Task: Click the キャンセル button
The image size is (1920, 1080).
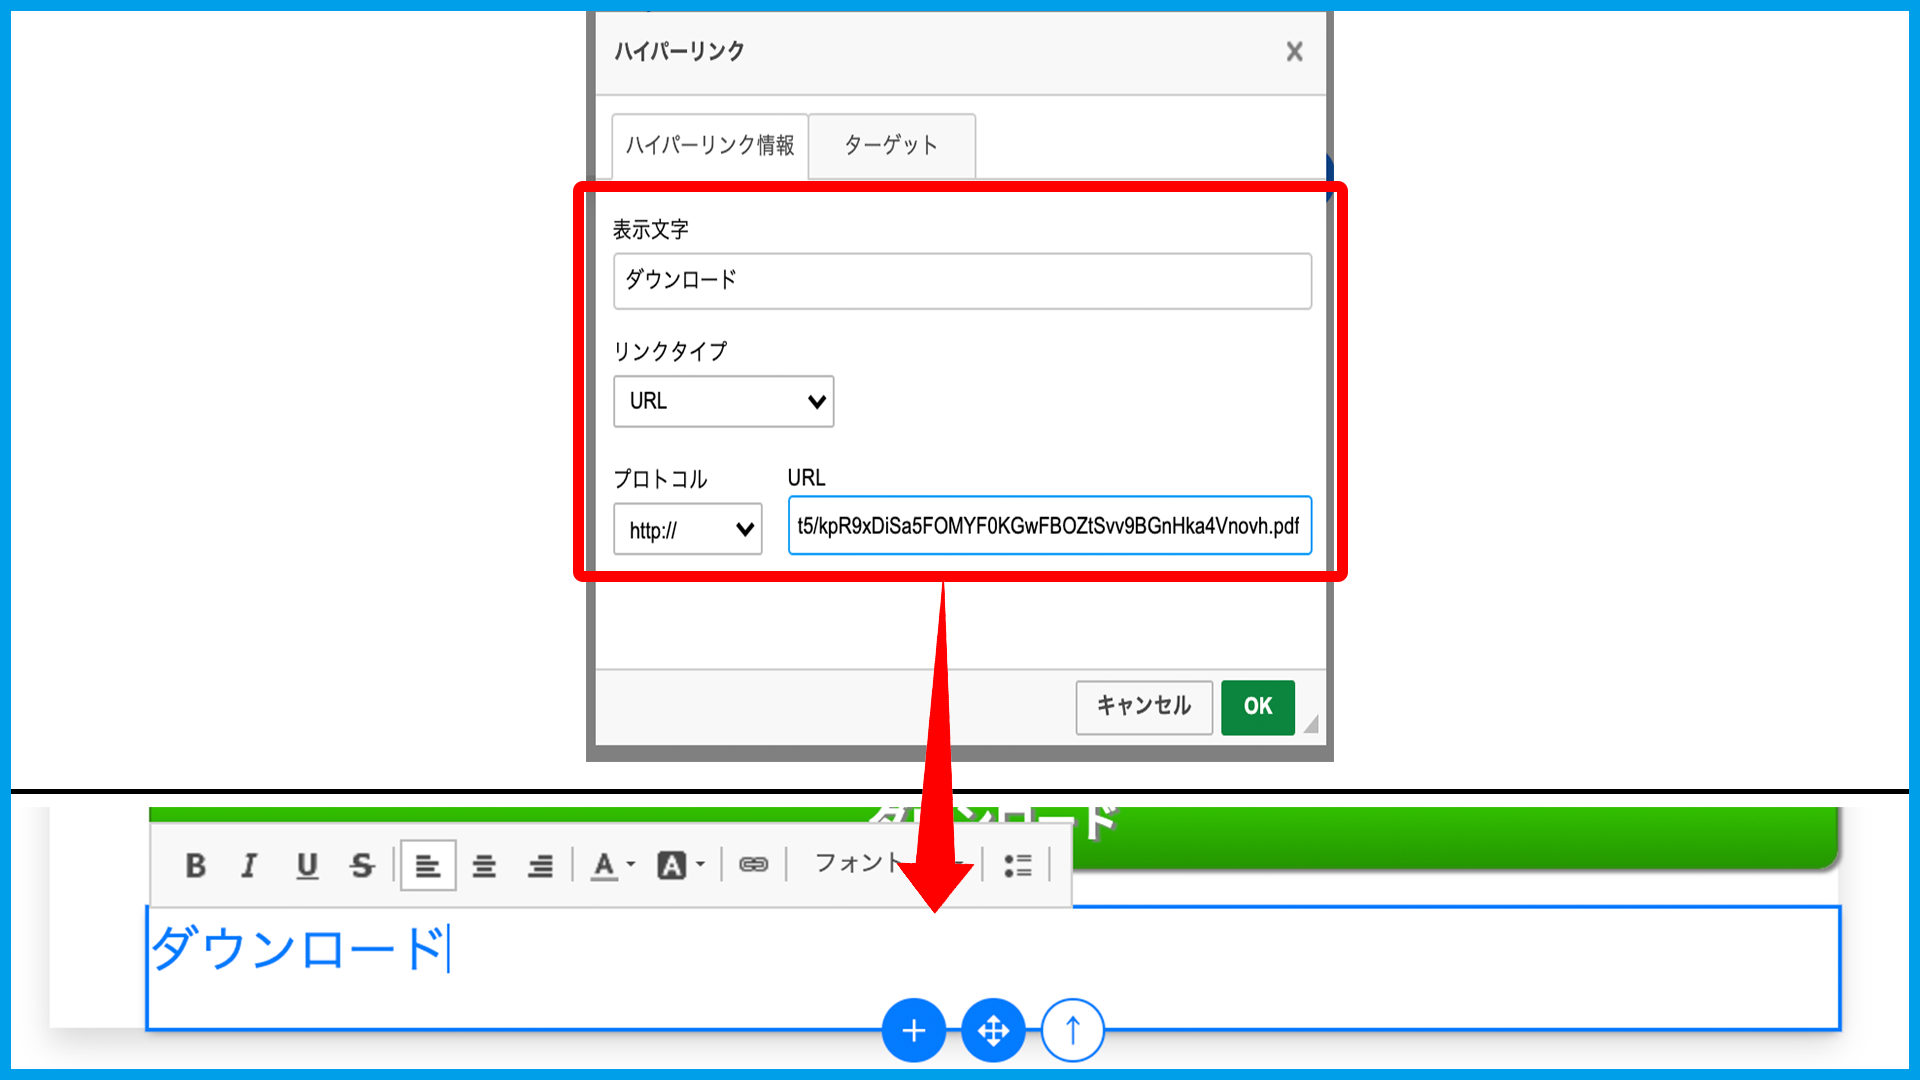Action: [1143, 707]
